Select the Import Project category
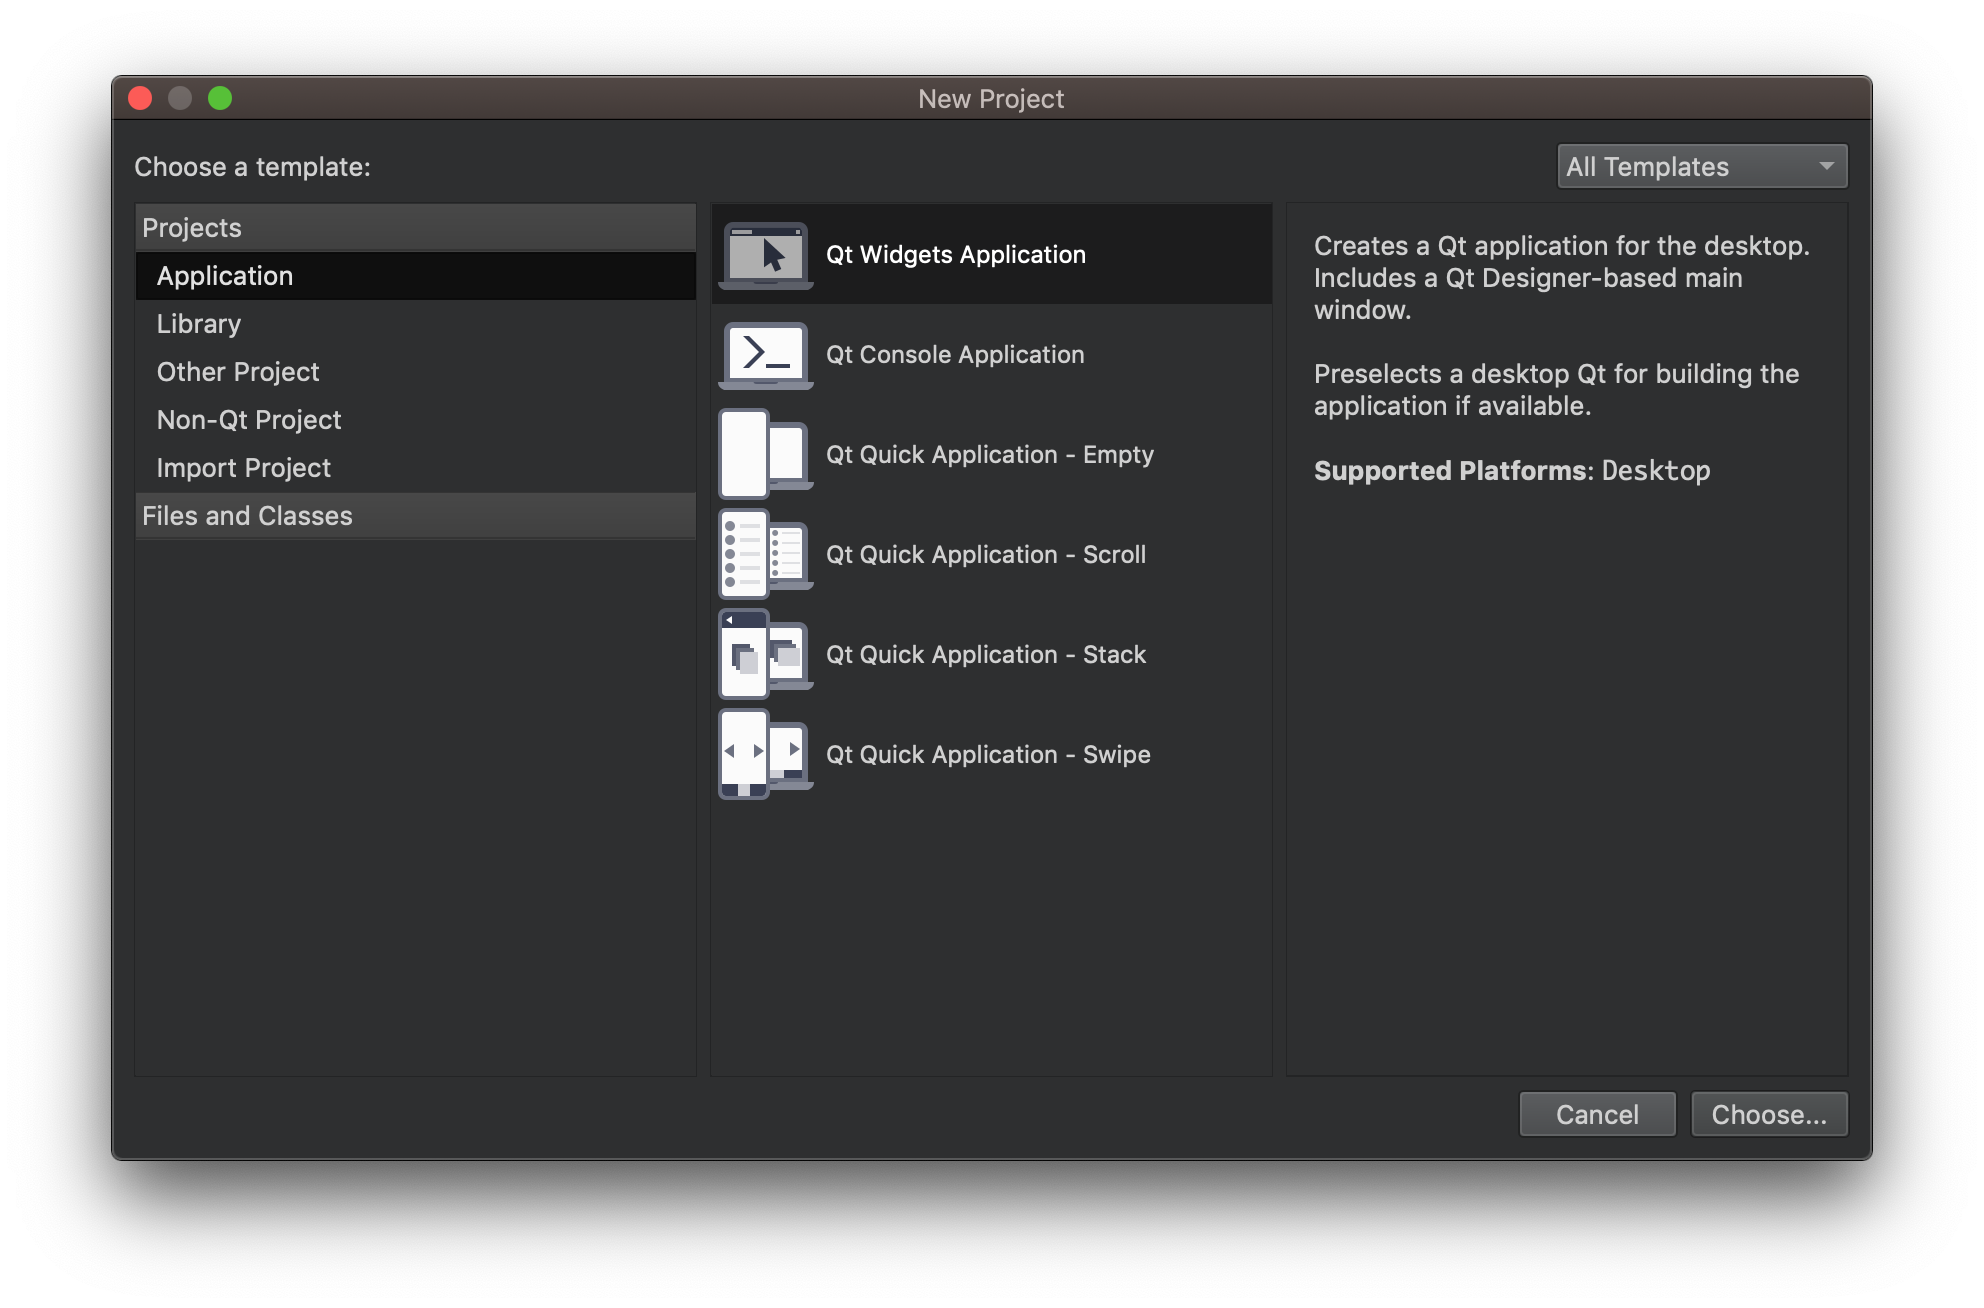This screenshot has height=1308, width=1984. click(x=416, y=468)
